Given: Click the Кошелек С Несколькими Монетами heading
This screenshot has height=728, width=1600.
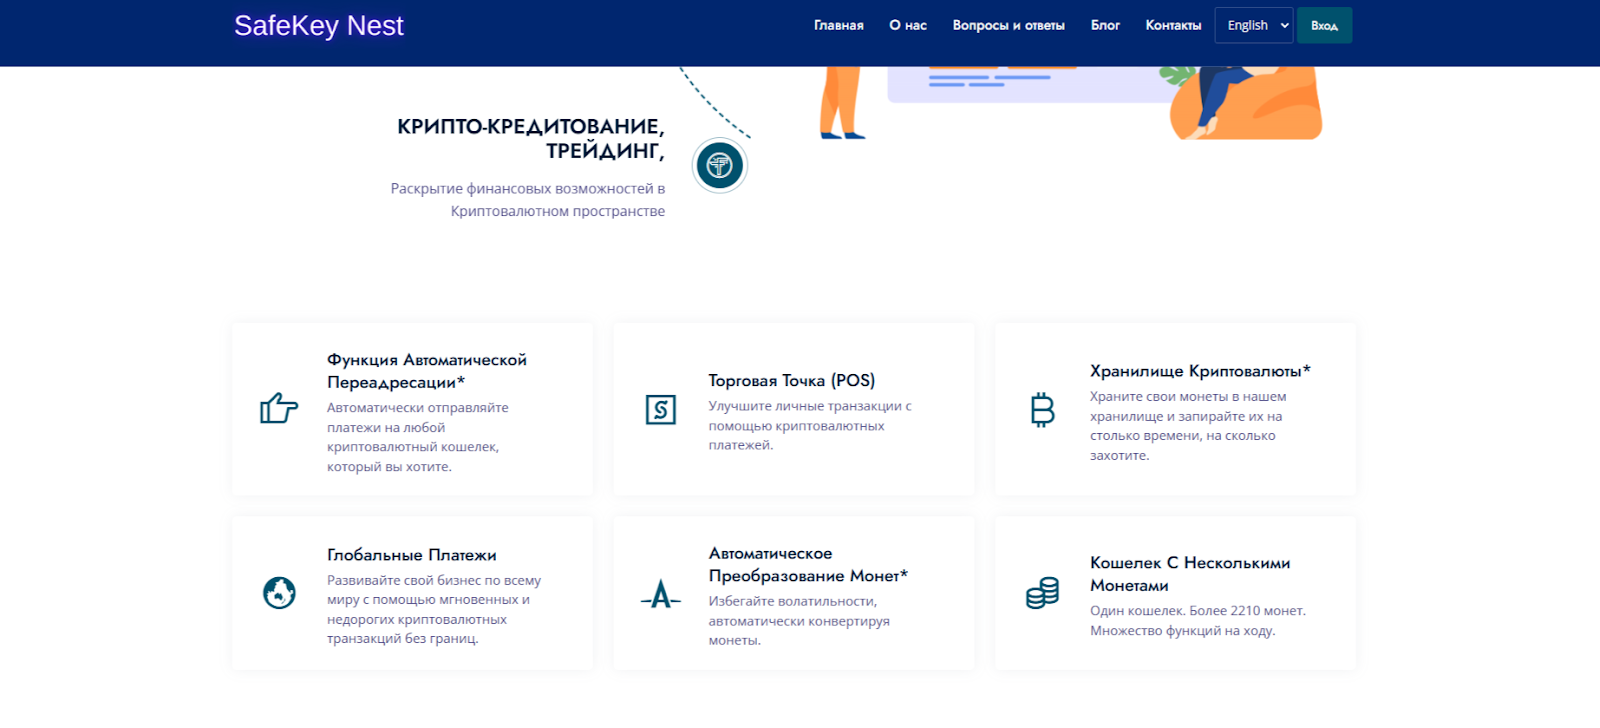Looking at the screenshot, I should tap(1190, 574).
